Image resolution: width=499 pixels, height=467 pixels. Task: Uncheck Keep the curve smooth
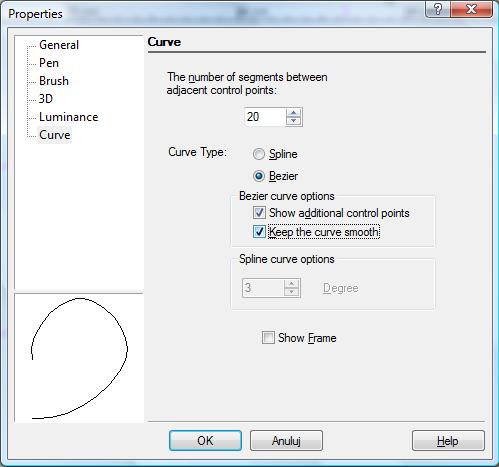point(259,232)
